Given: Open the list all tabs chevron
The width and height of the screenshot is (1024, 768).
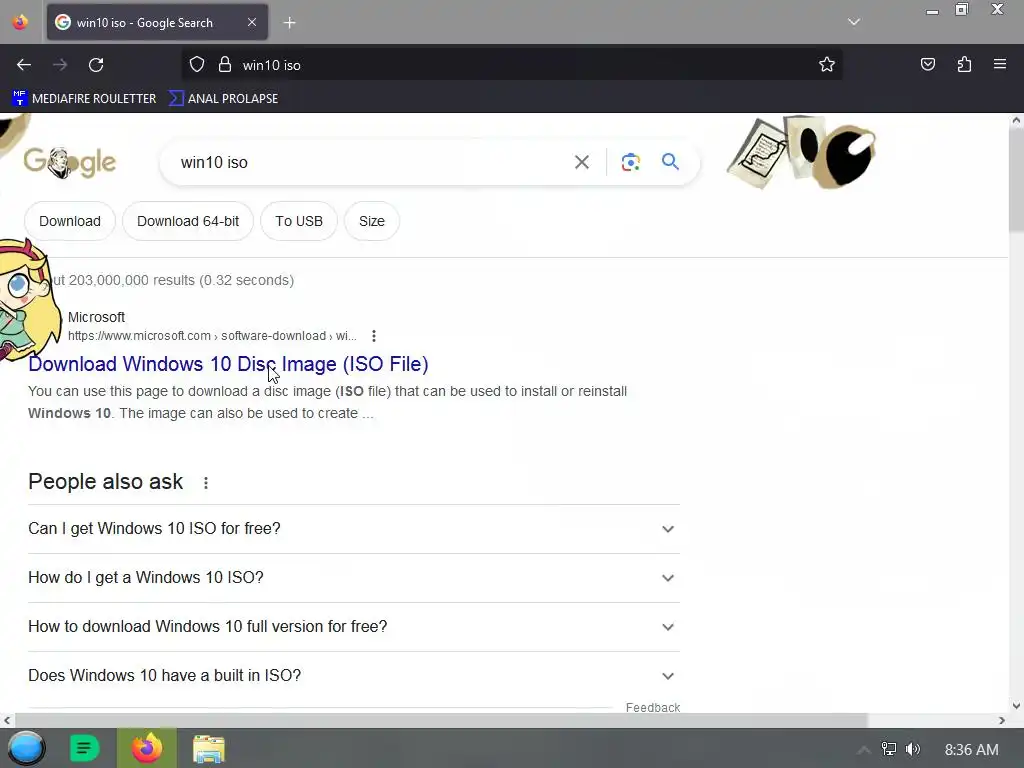Looking at the screenshot, I should tap(854, 22).
